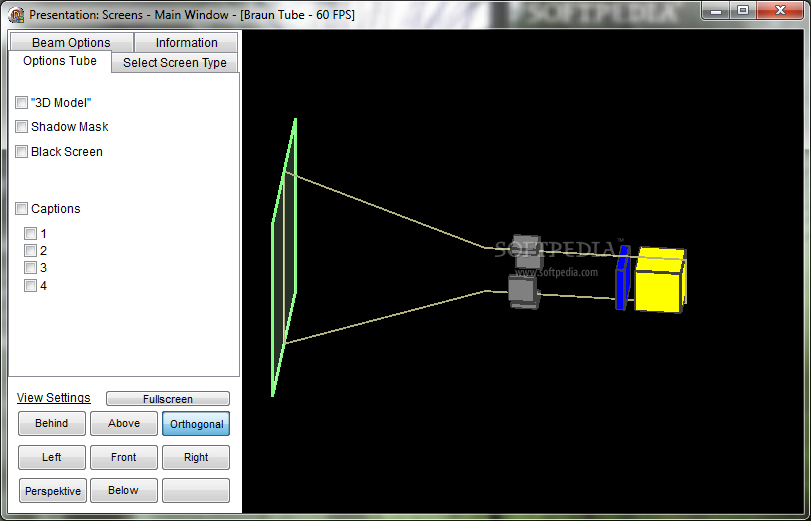Image resolution: width=811 pixels, height=521 pixels.
Task: Open the Information tab
Action: point(186,42)
